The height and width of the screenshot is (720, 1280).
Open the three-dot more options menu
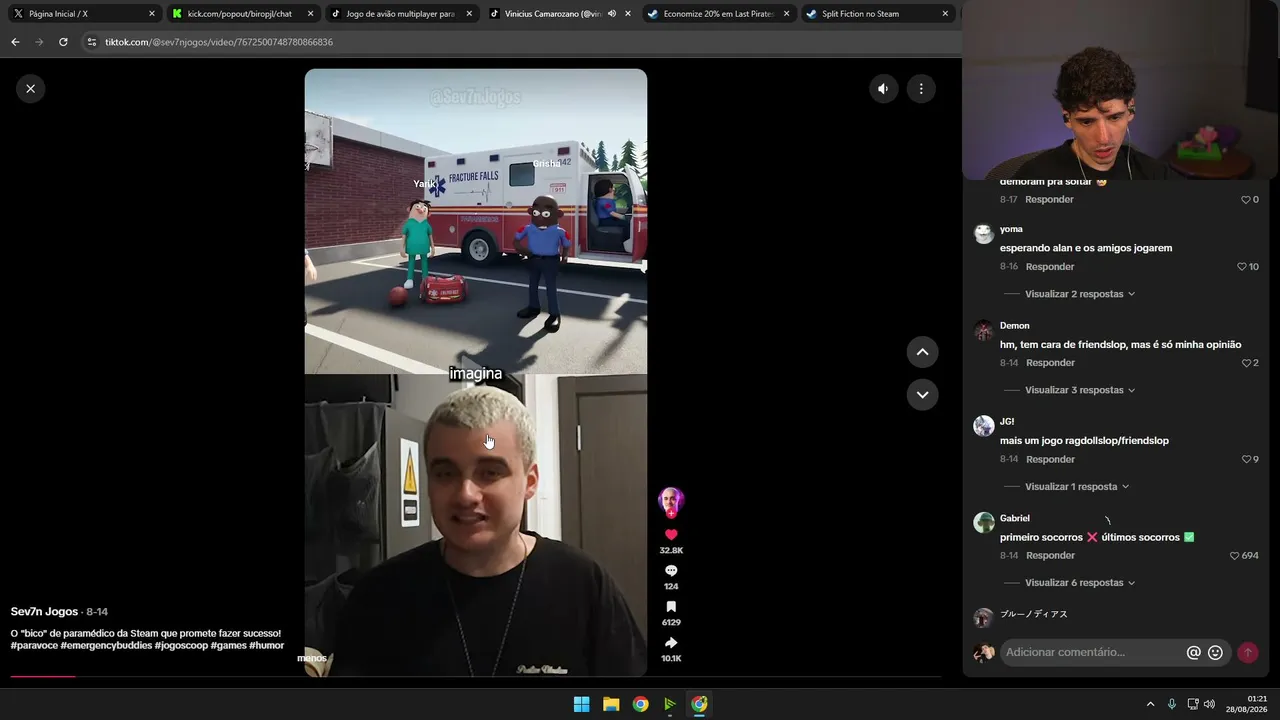click(x=921, y=88)
